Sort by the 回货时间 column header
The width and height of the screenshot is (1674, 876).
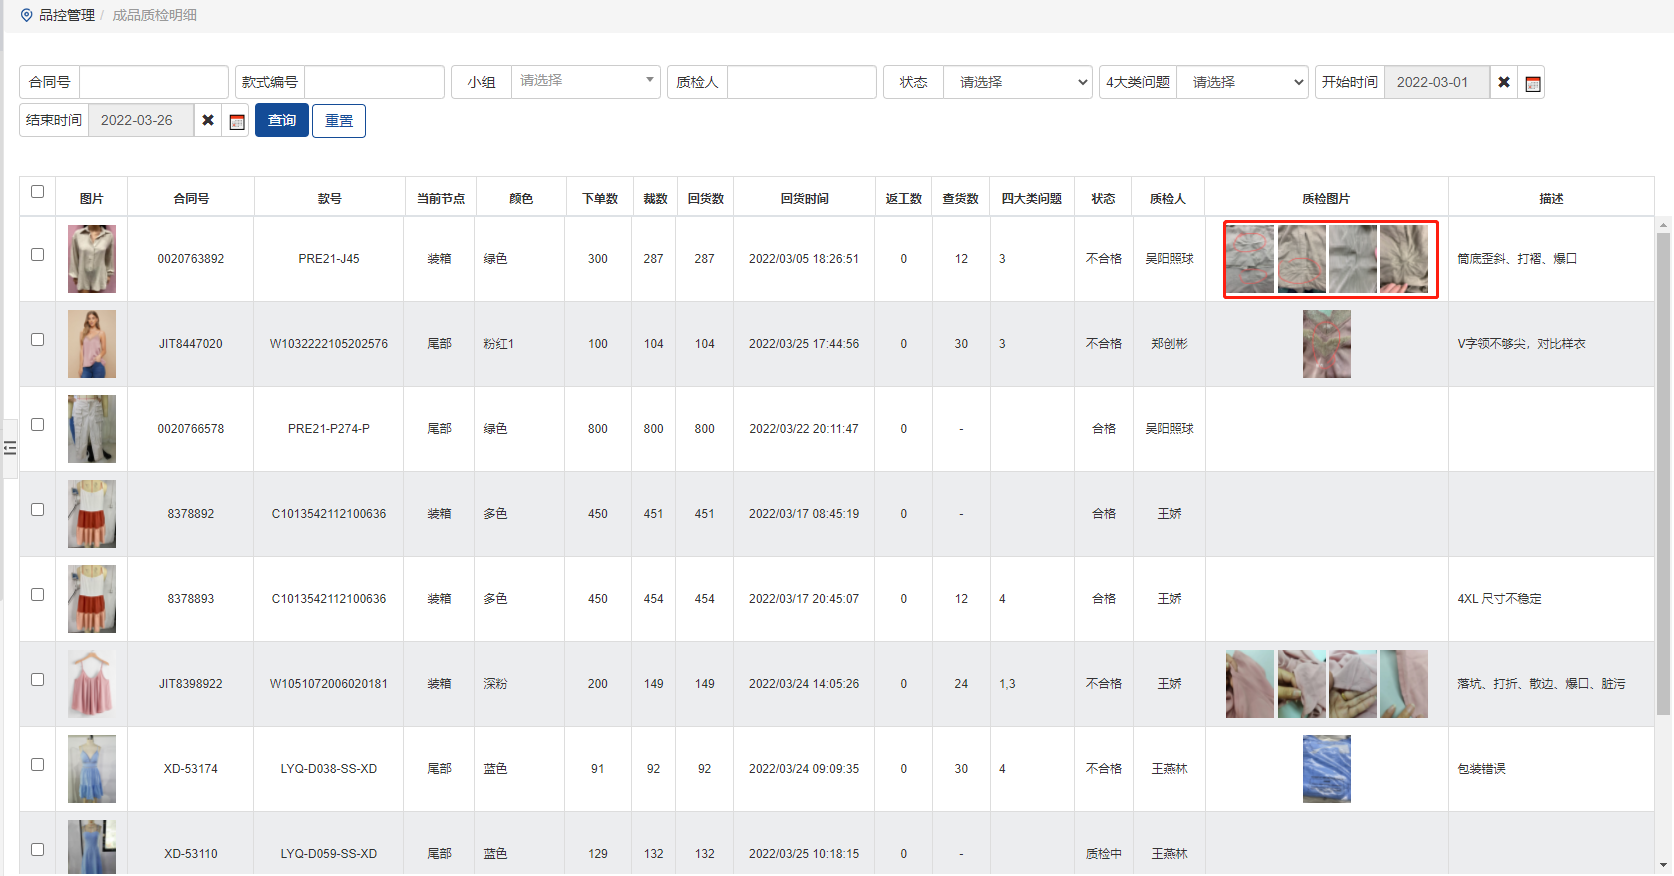(x=804, y=198)
